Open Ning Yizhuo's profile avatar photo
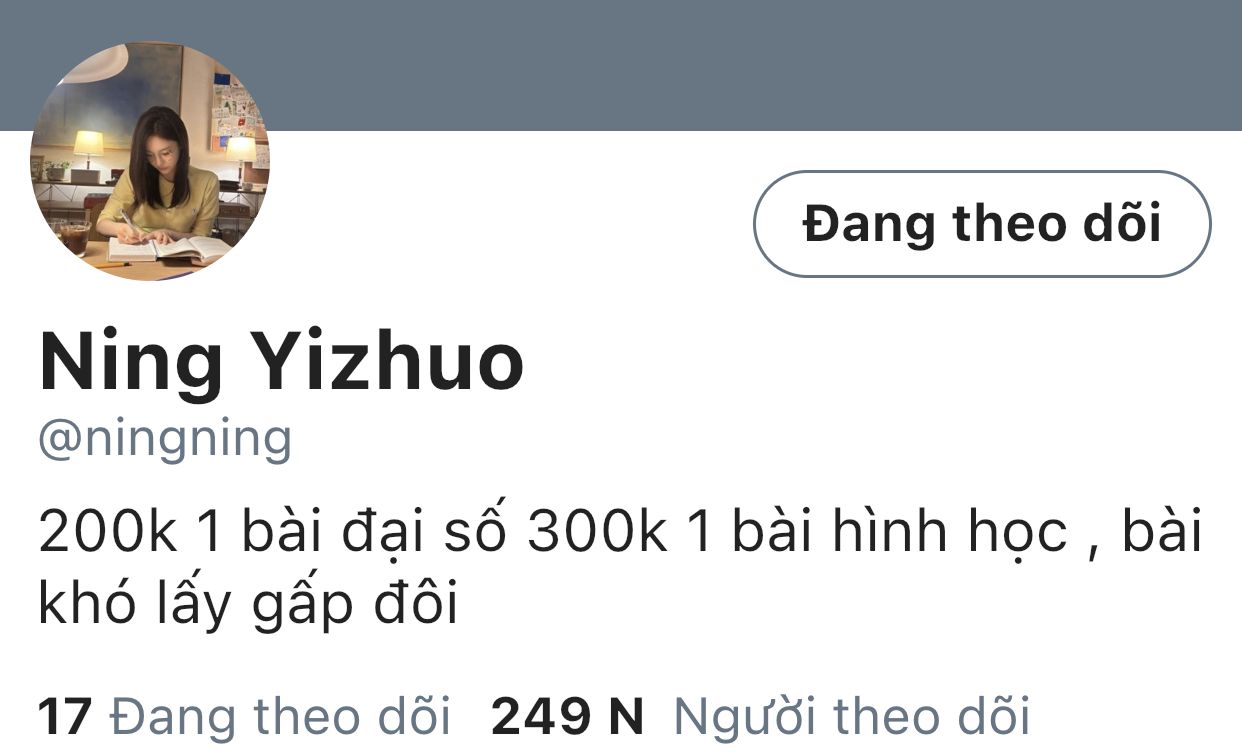This screenshot has height=756, width=1242. [150, 161]
